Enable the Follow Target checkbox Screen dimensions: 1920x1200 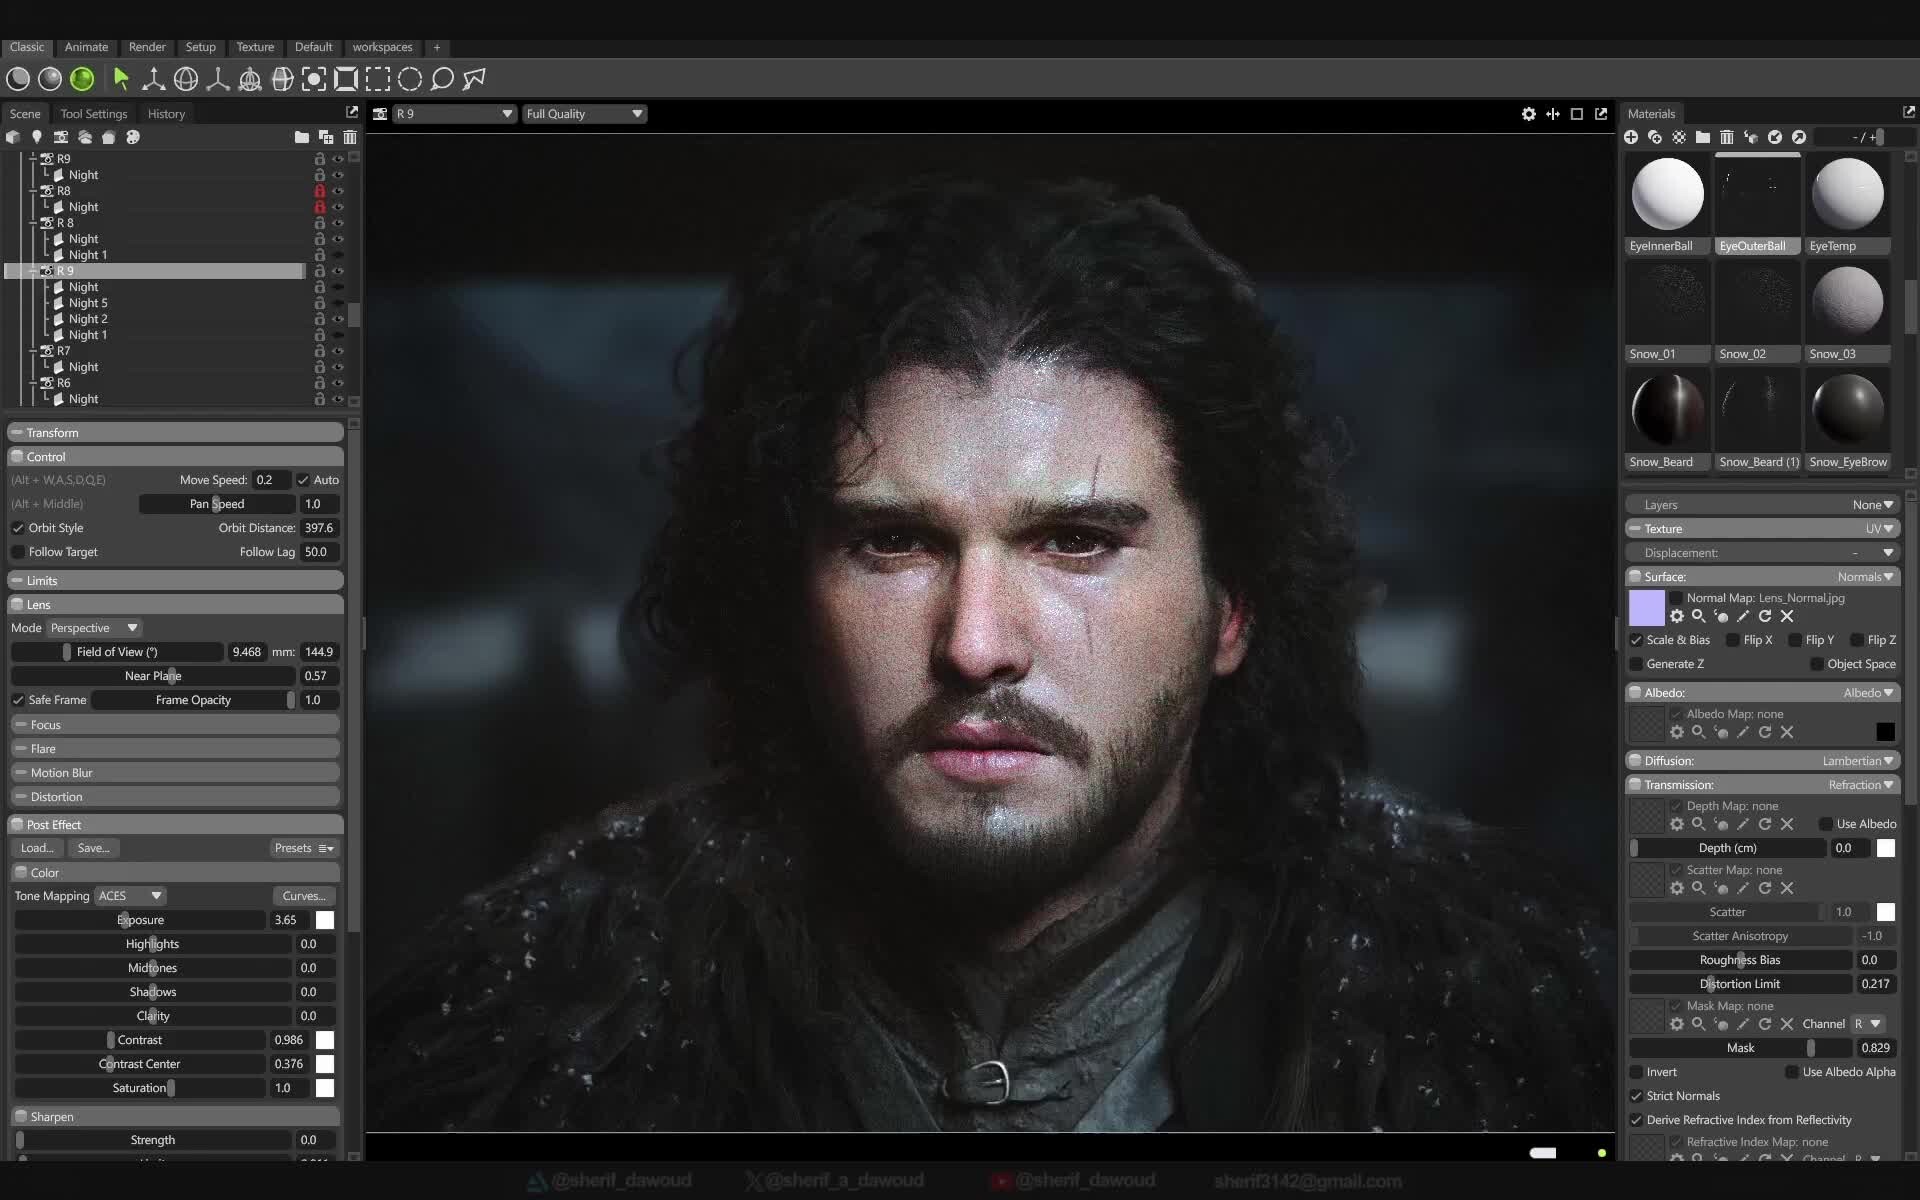[x=17, y=552]
